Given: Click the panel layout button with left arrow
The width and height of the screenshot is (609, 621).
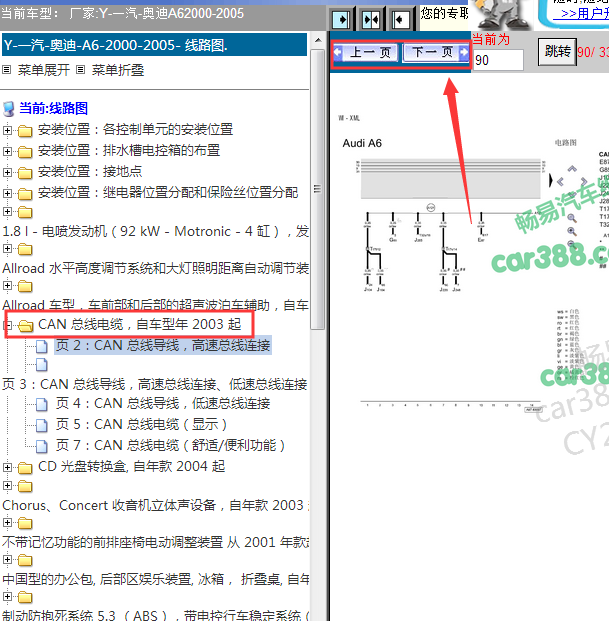Looking at the screenshot, I should coord(400,19).
